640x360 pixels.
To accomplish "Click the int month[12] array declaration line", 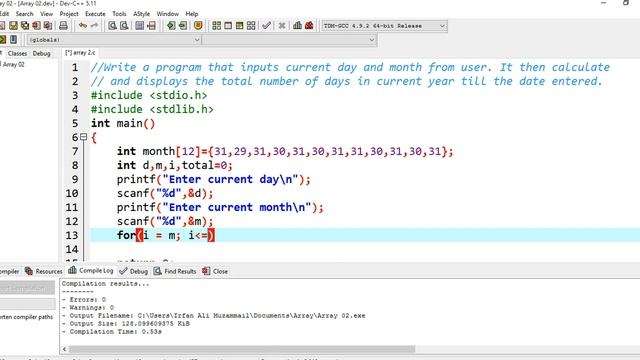I will tap(284, 151).
